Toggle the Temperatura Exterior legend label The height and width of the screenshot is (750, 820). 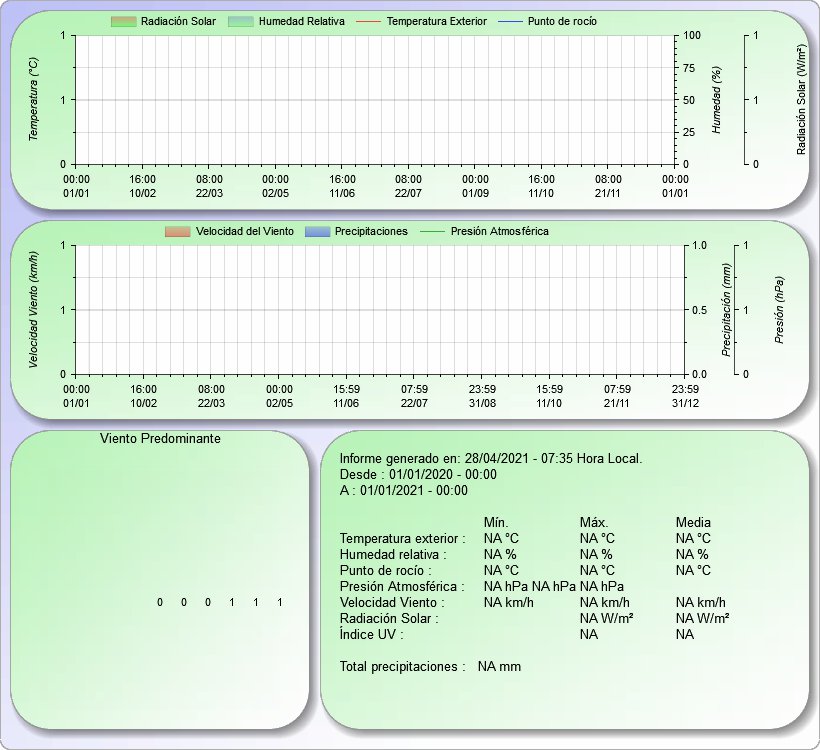436,21
